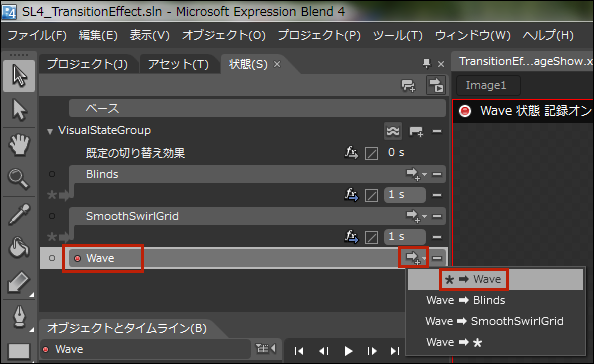The width and height of the screenshot is (594, 364).
Task: Edit the Blinds transition 1 s duration
Action: click(405, 195)
